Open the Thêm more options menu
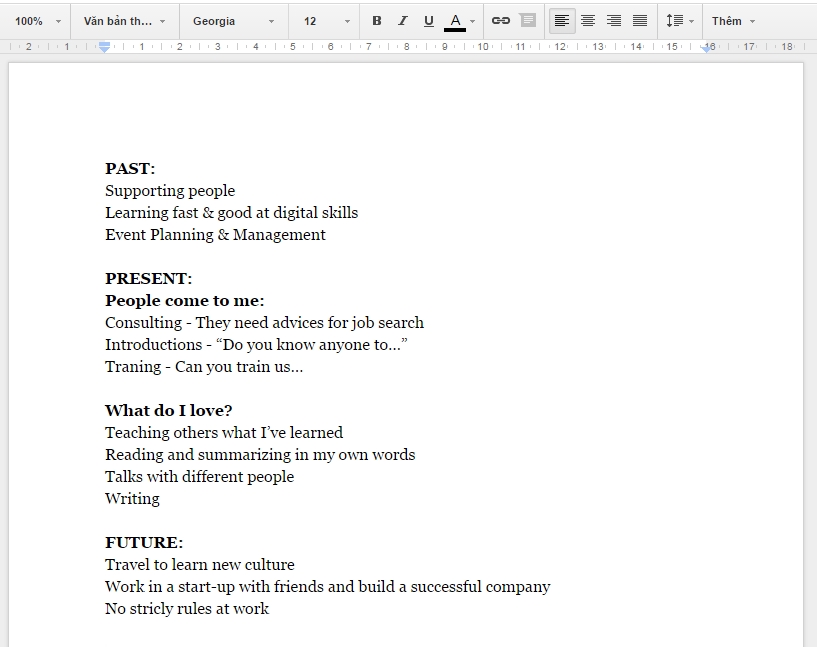This screenshot has height=647, width=817. (x=733, y=21)
